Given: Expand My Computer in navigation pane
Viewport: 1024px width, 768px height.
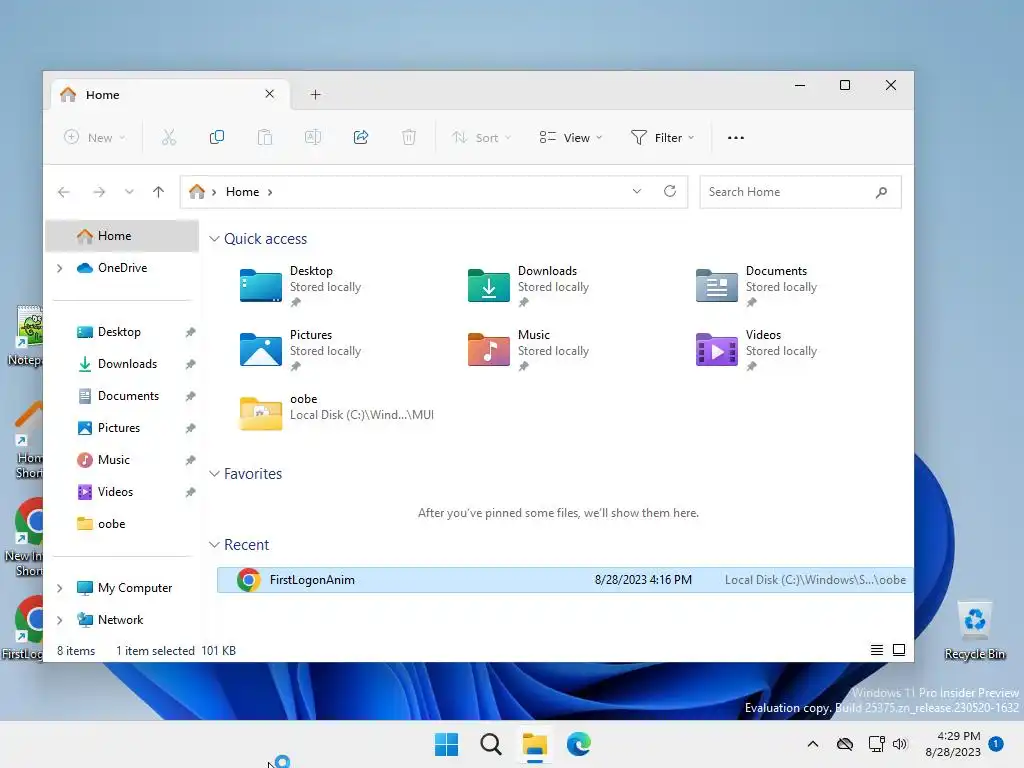Looking at the screenshot, I should [x=59, y=588].
